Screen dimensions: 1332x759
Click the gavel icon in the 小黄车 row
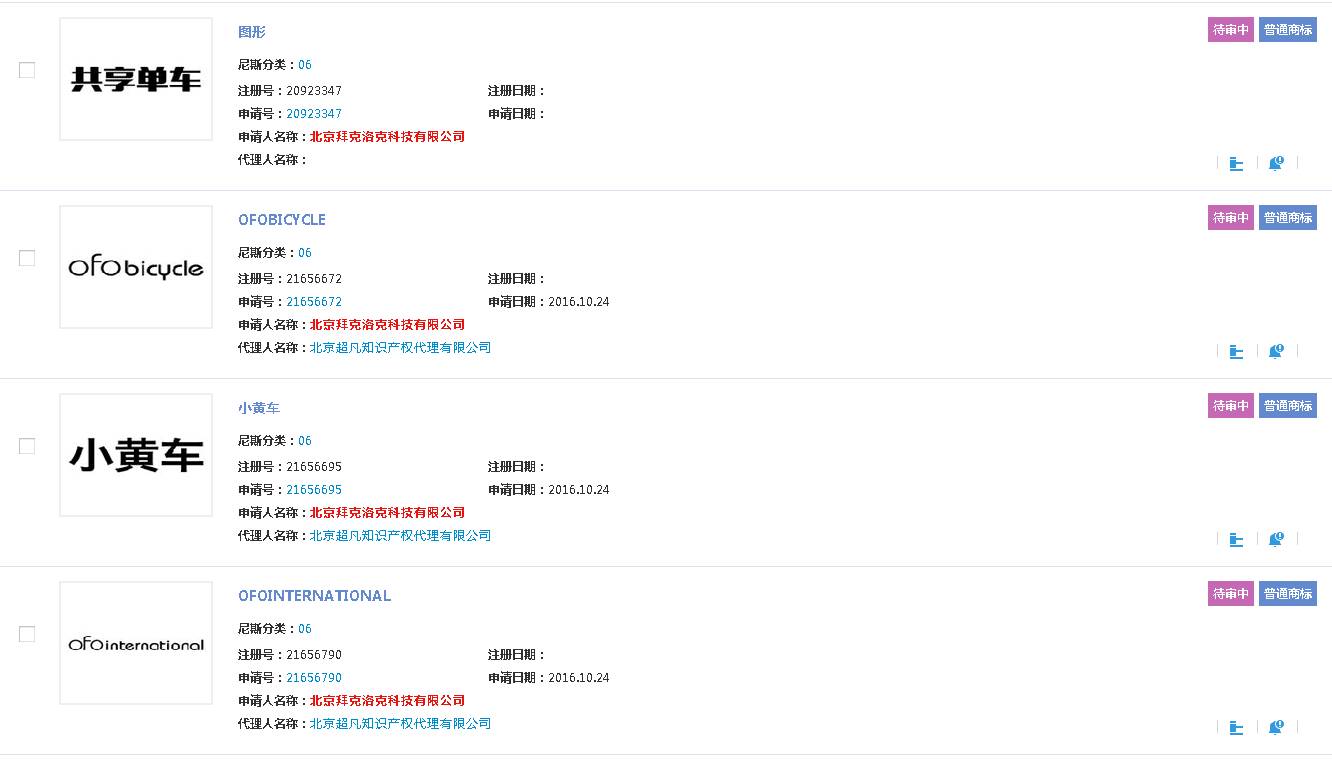point(1236,539)
